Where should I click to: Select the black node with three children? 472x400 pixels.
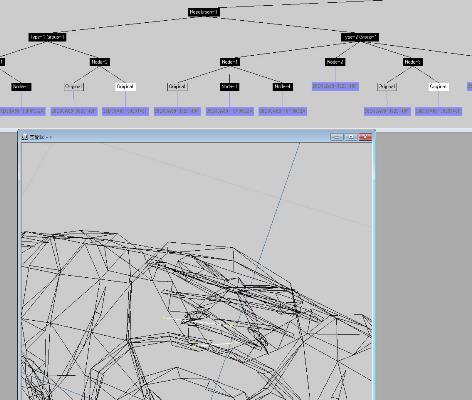pos(230,62)
